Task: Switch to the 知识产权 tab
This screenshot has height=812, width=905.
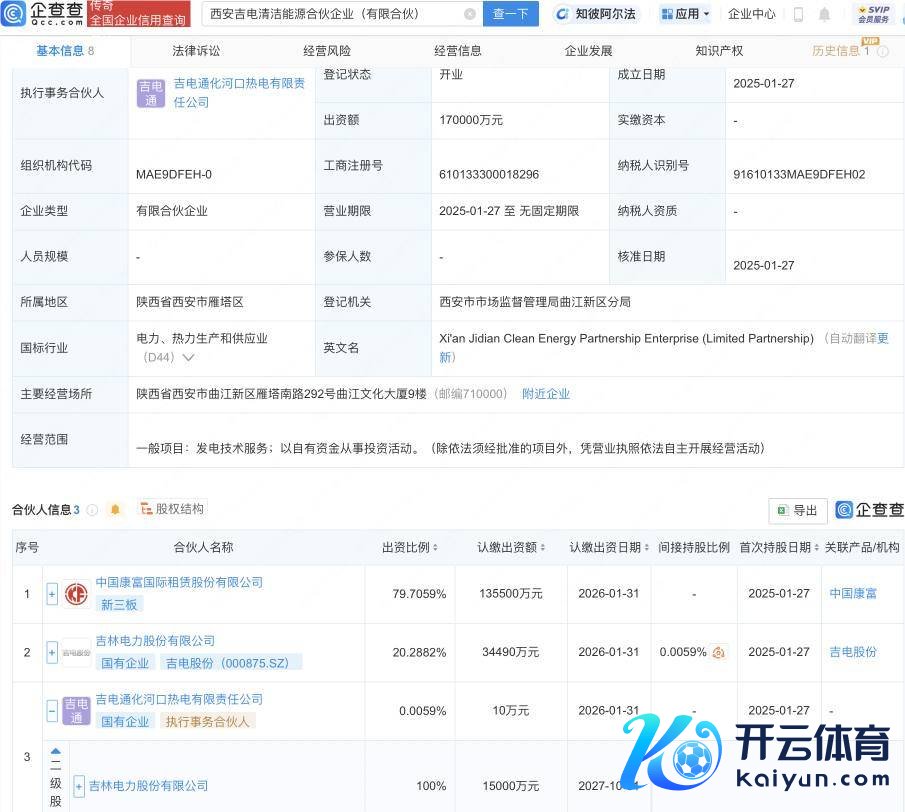Action: pos(719,50)
